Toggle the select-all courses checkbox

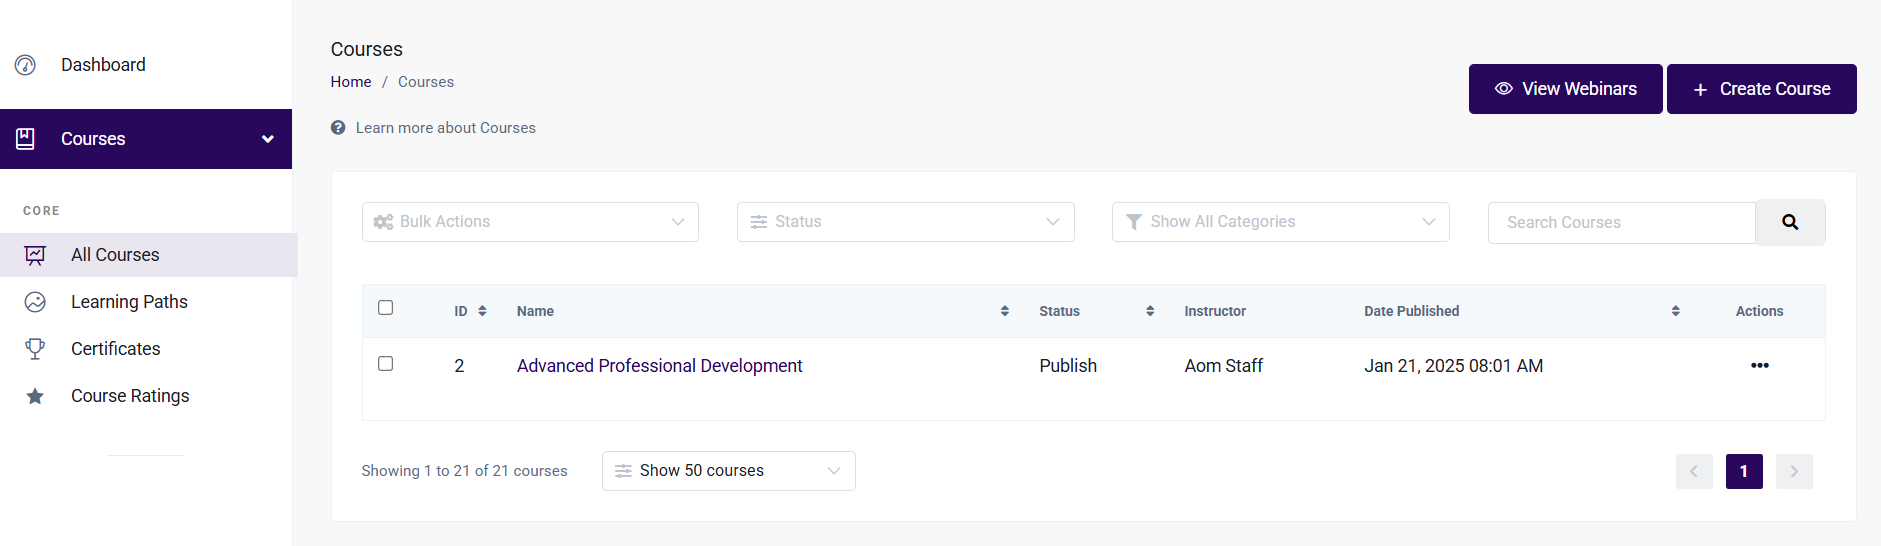pyautogui.click(x=385, y=308)
